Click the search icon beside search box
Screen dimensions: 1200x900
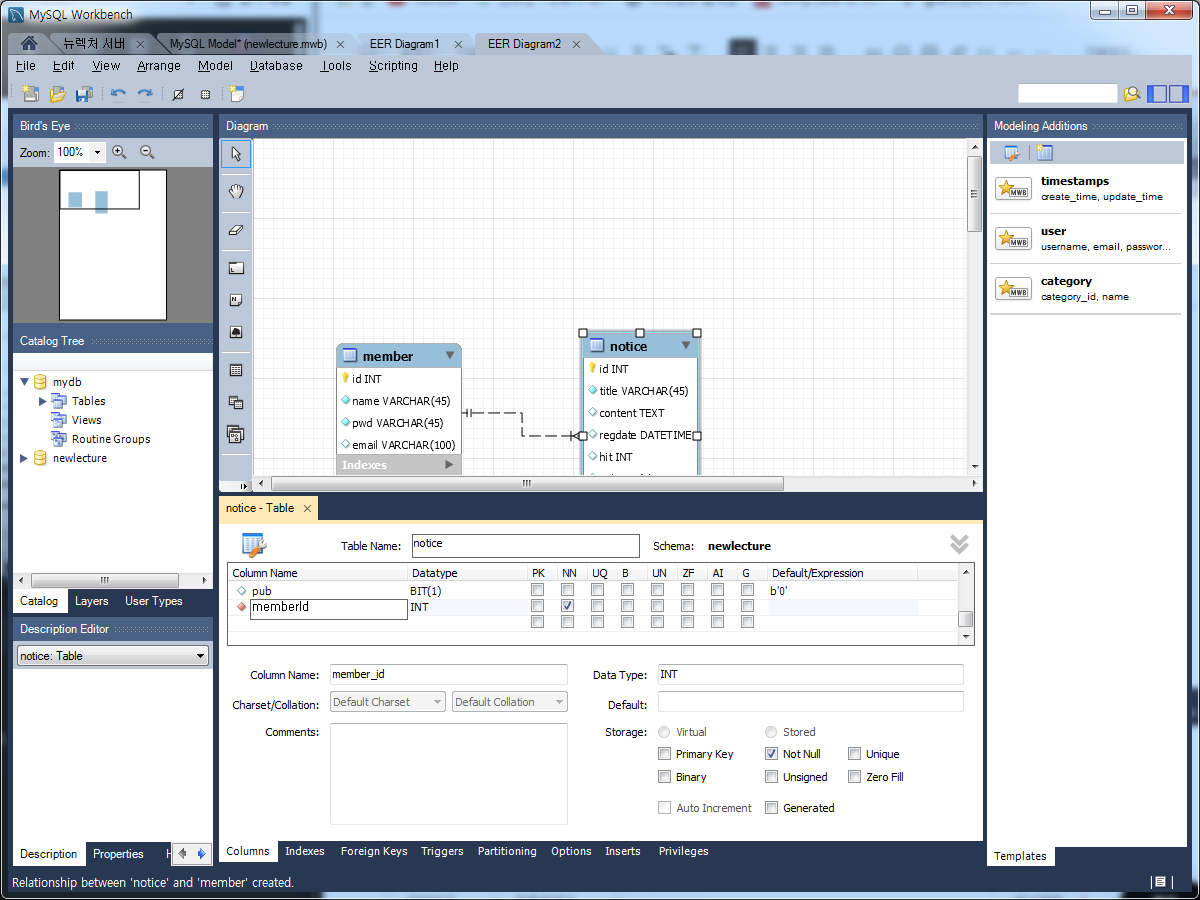(x=1131, y=94)
